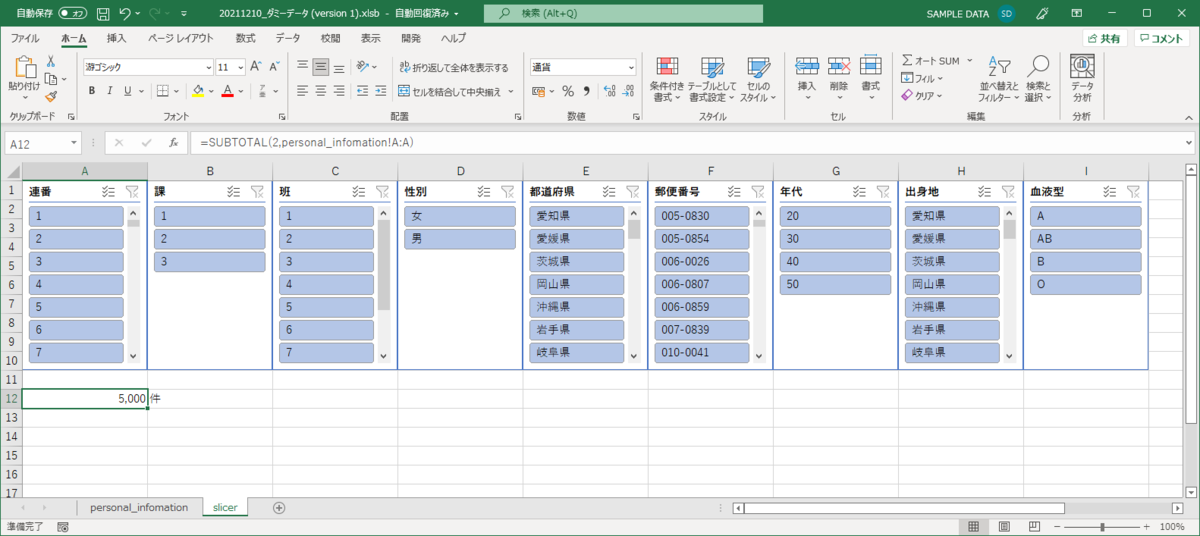Open number format dropdown (通貨)
Viewport: 1200px width, 536px height.
[630, 67]
